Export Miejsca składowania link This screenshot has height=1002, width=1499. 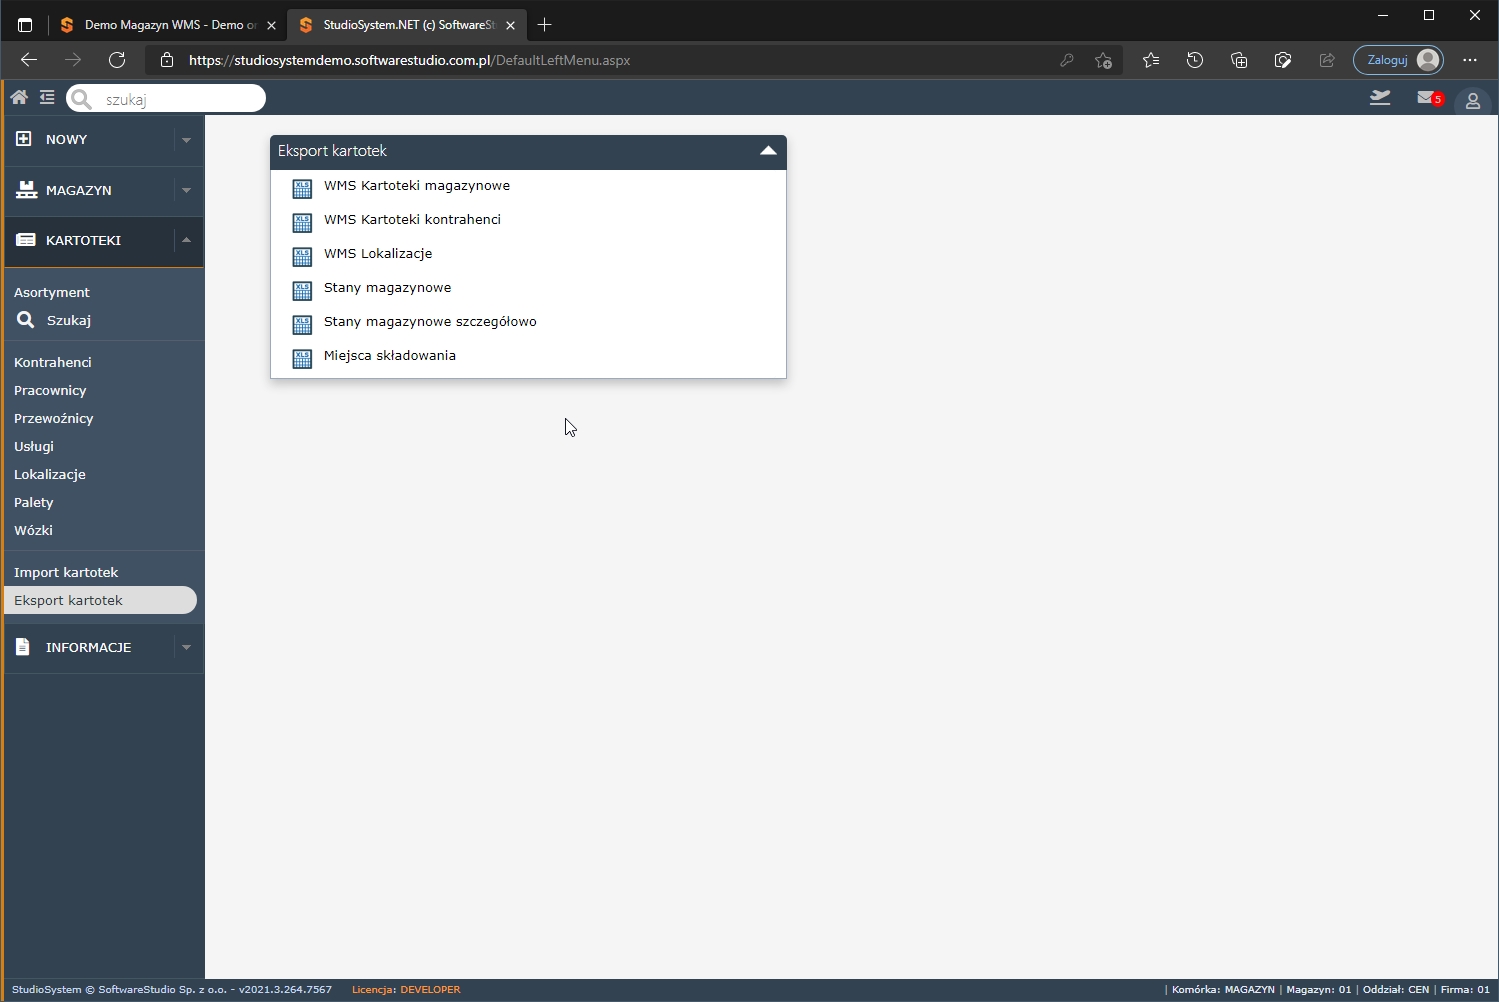(390, 356)
